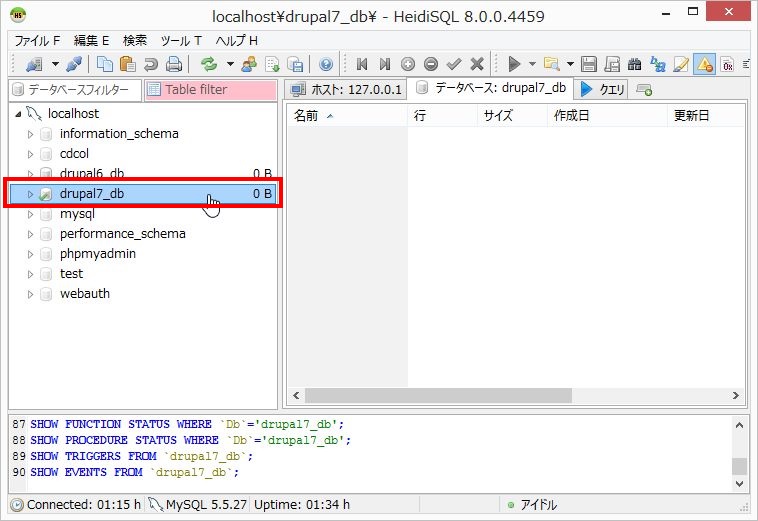This screenshot has width=758, height=521.
Task: Click the SQL log scroll up arrow
Action: click(739, 425)
